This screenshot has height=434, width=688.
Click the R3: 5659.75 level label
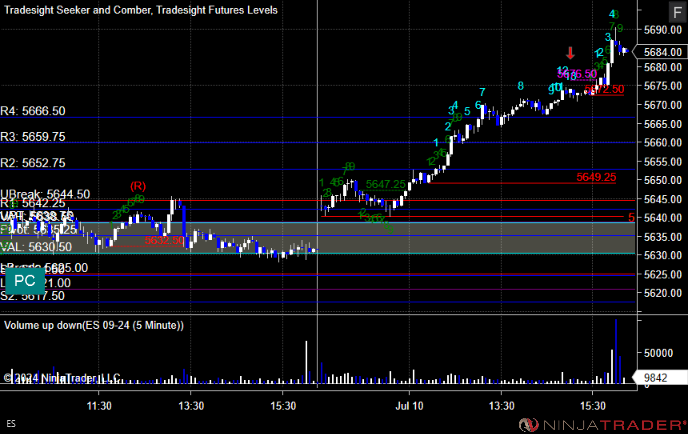tap(33, 136)
